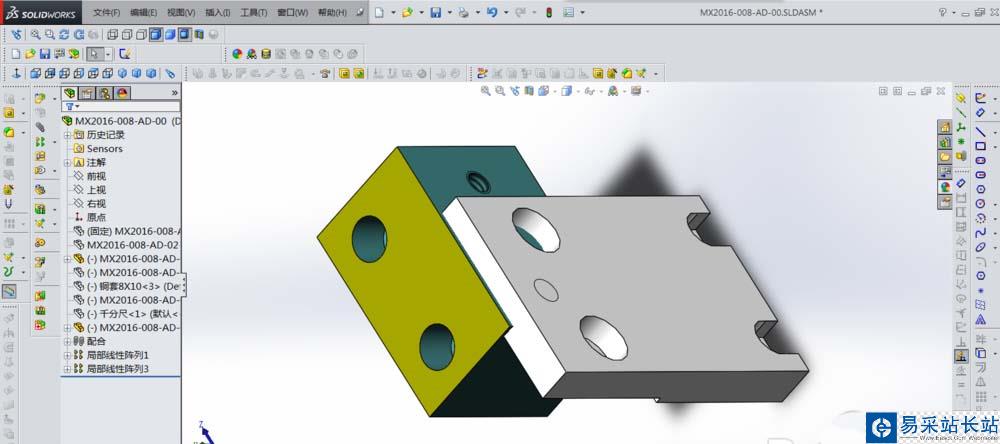
Task: Click Zoom to Fit in heads-up view toolbar
Action: [x=485, y=91]
